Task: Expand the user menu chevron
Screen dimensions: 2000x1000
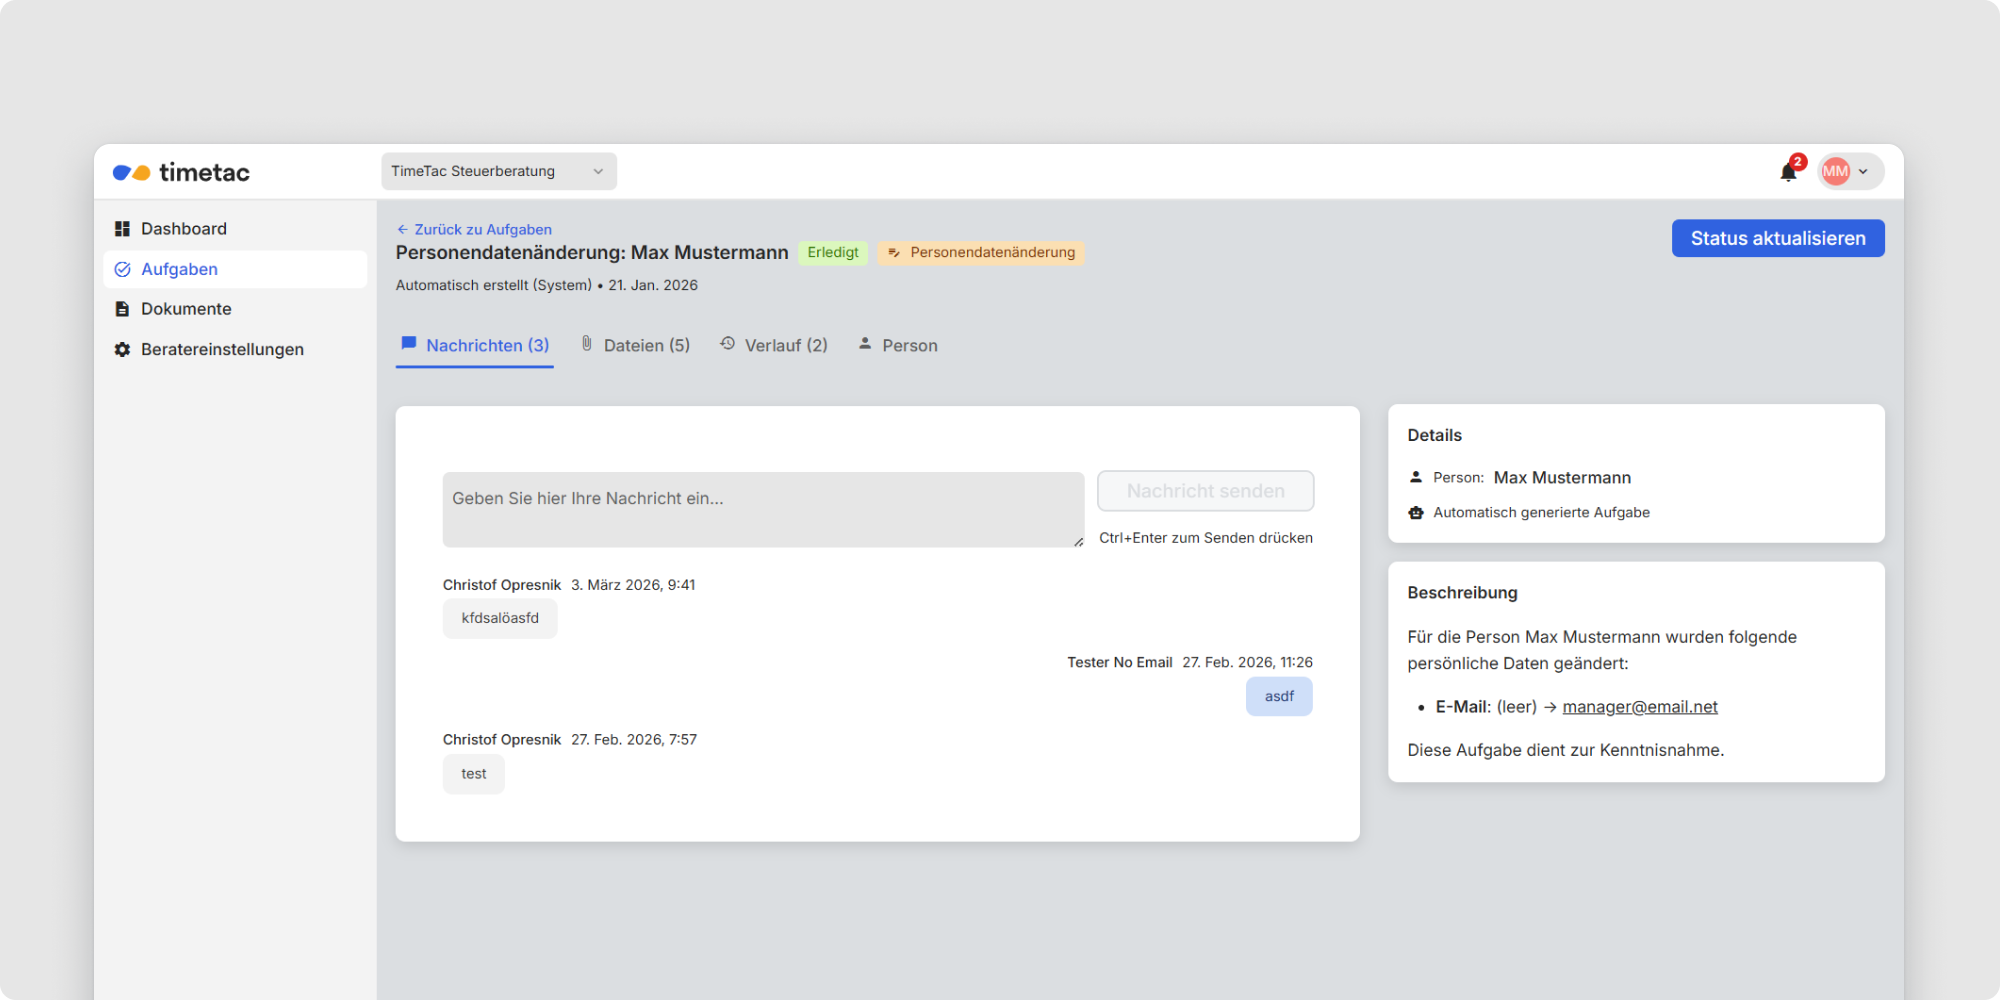Action: [1863, 172]
